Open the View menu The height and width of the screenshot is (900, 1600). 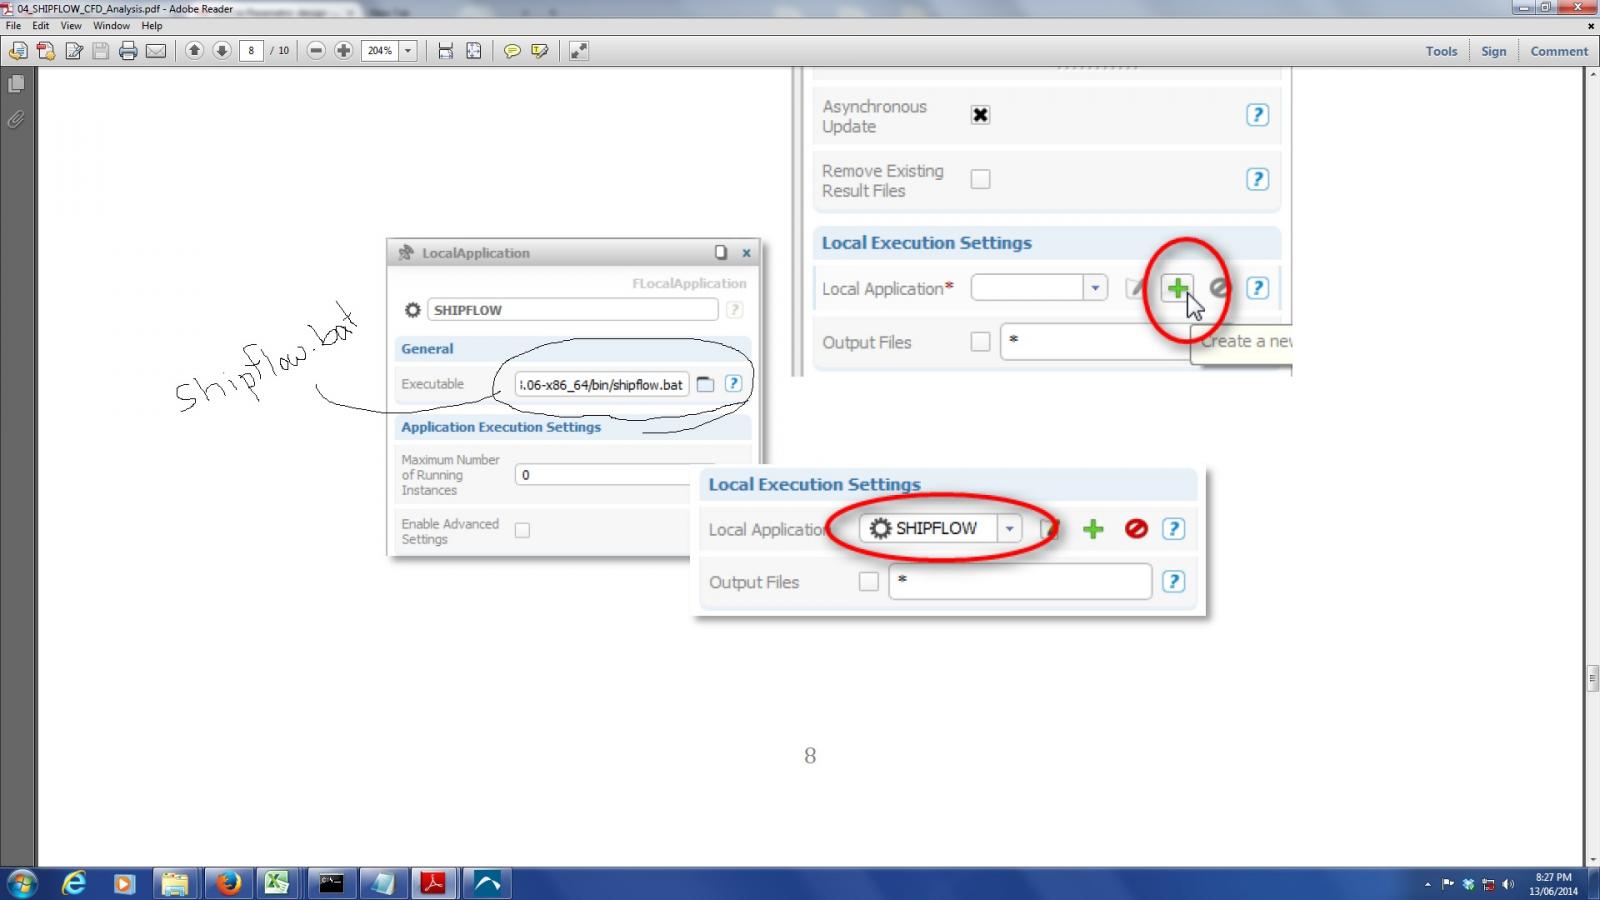[70, 26]
